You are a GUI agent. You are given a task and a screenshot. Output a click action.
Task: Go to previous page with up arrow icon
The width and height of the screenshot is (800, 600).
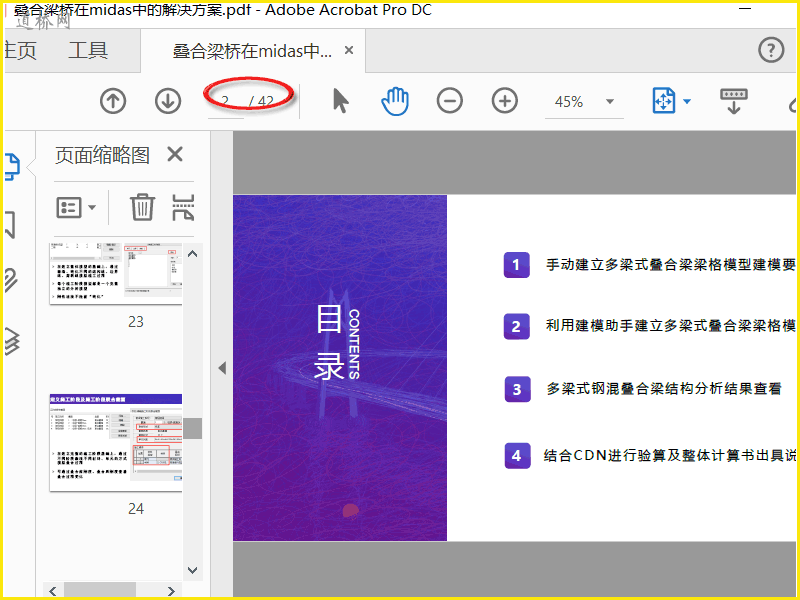pyautogui.click(x=113, y=101)
